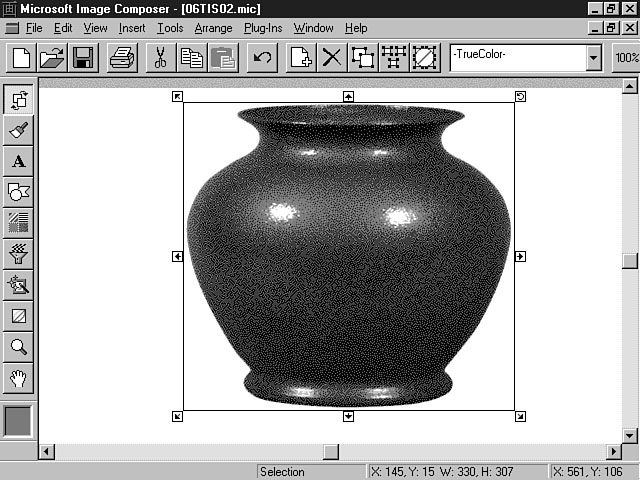
Task: Click the current color swatch
Action: point(19,421)
